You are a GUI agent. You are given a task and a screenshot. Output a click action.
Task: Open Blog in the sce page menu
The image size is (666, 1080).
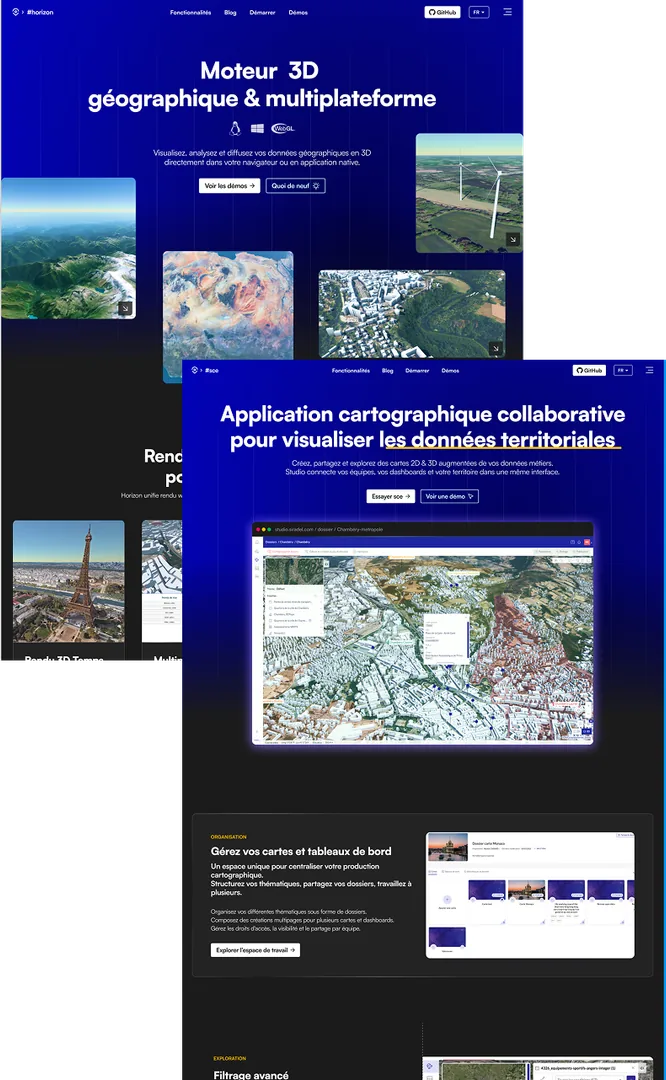point(388,371)
